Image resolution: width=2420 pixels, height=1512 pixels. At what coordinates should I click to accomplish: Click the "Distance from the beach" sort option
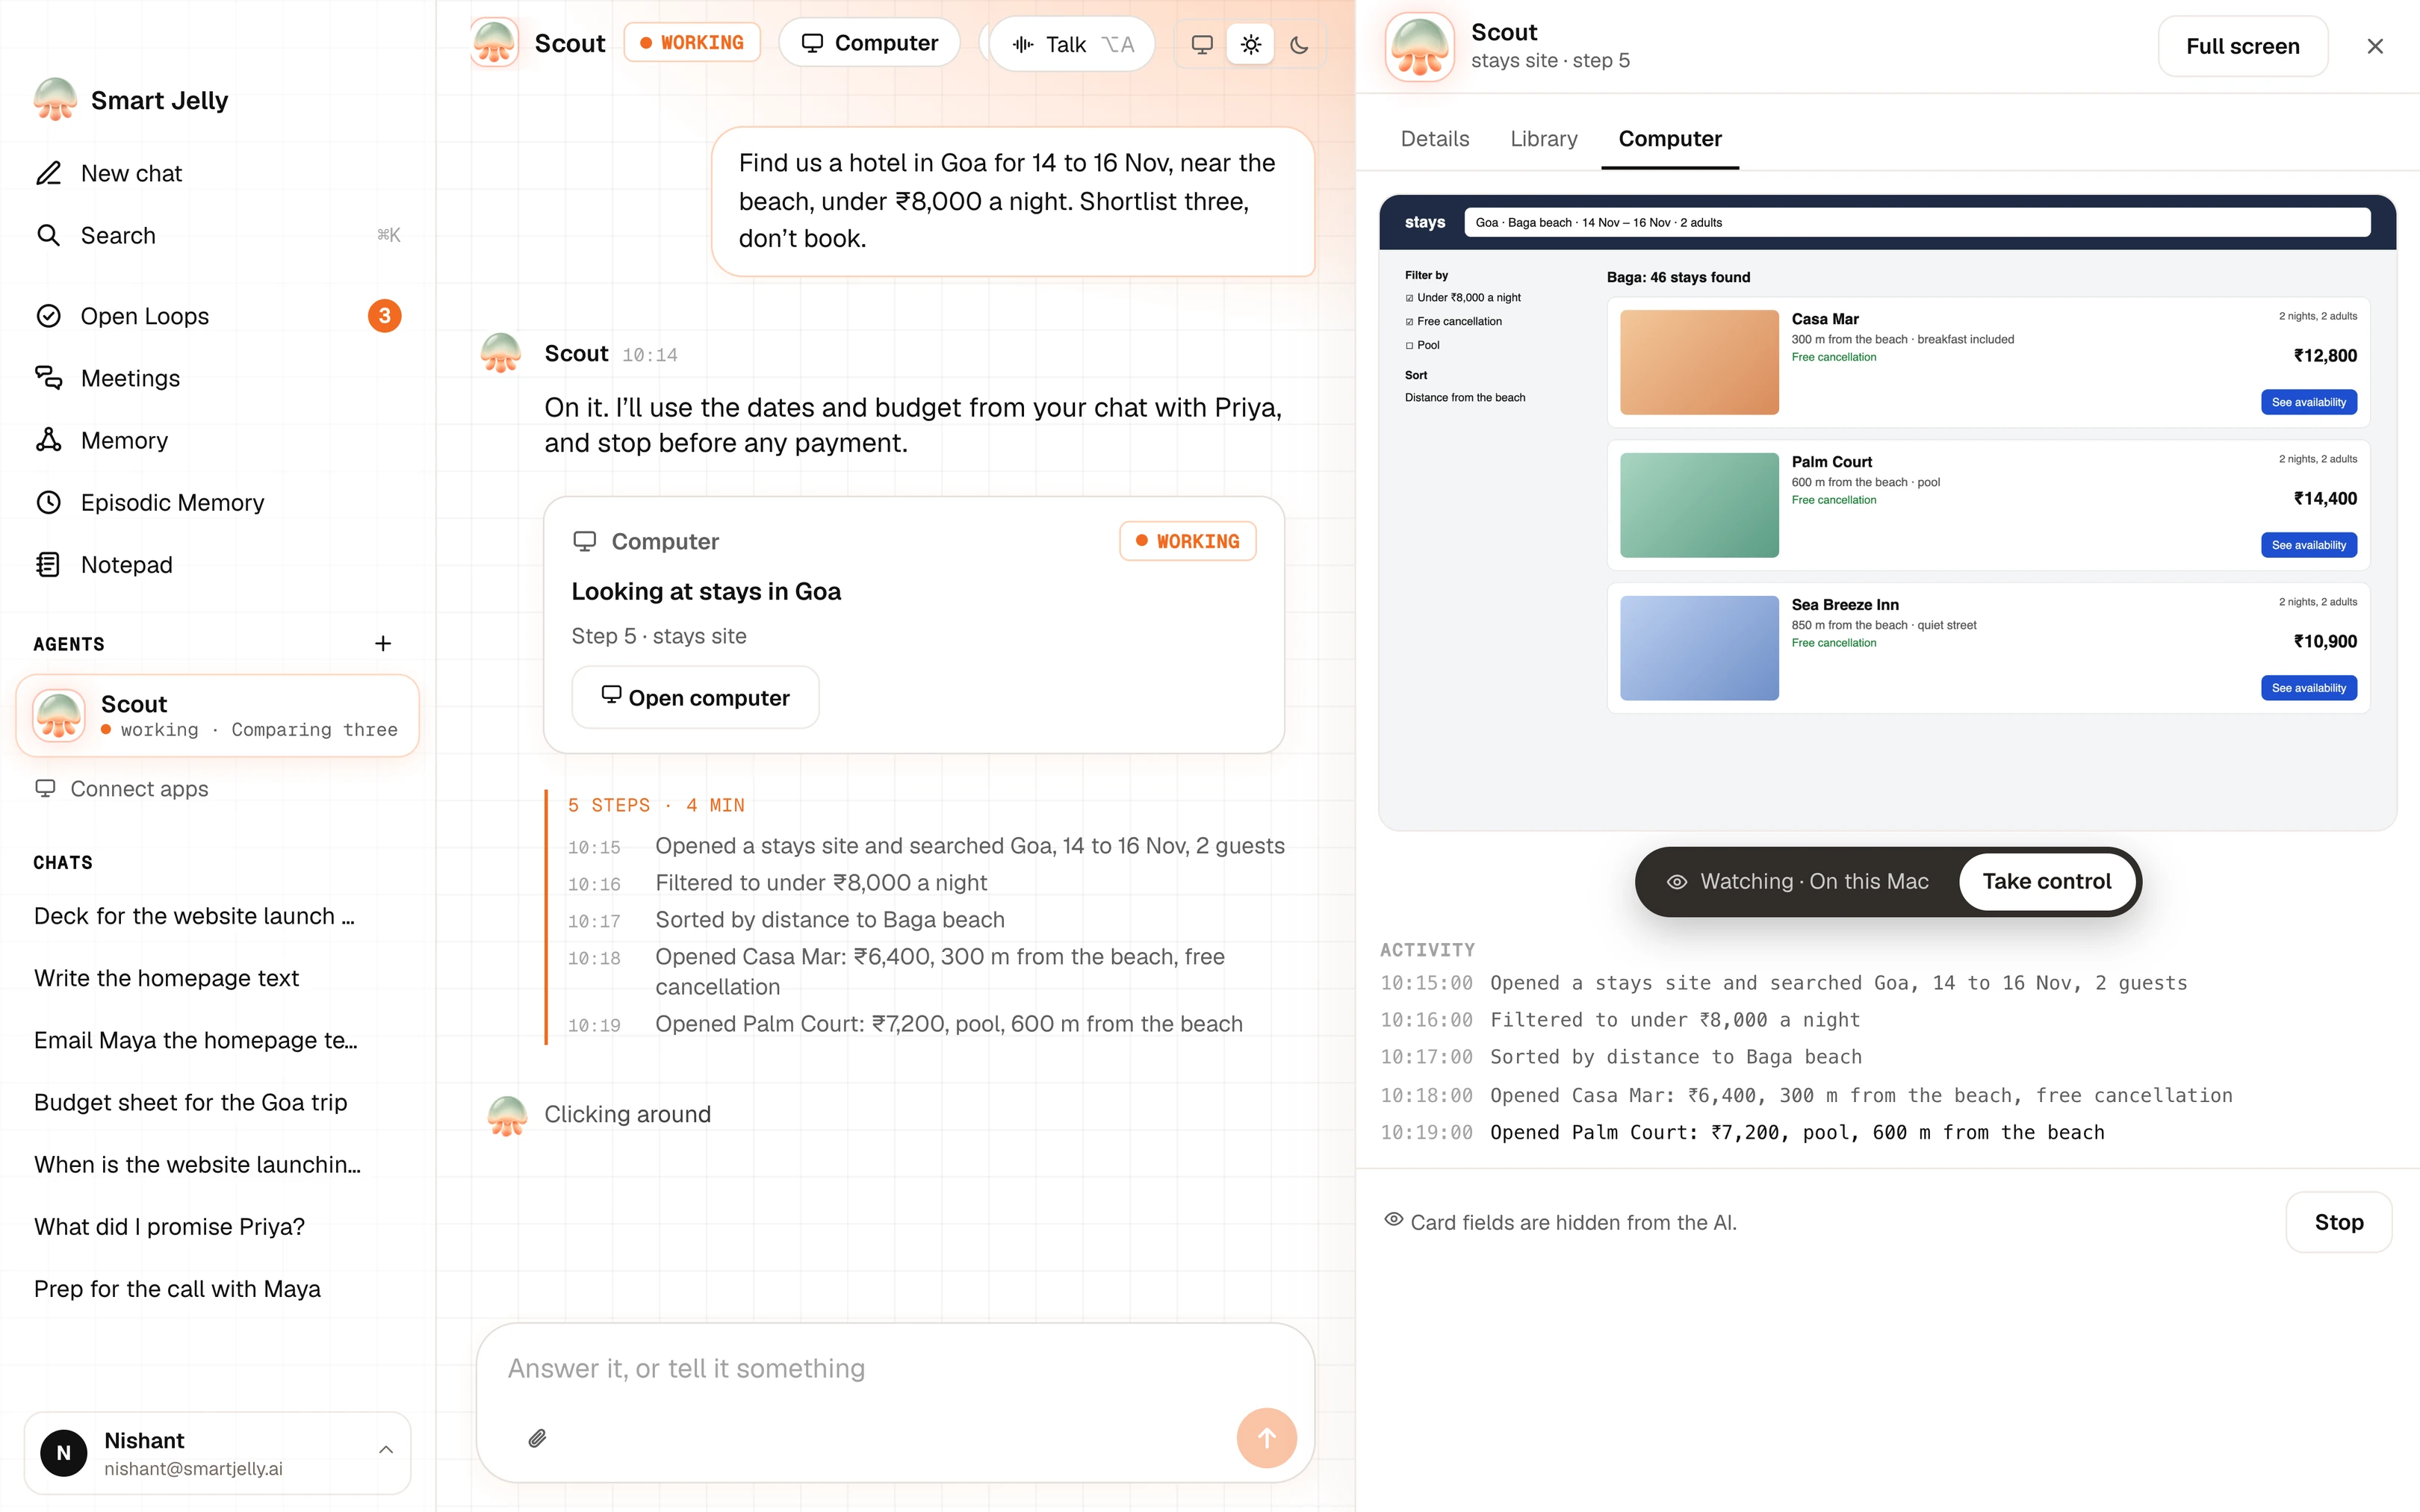click(1464, 398)
